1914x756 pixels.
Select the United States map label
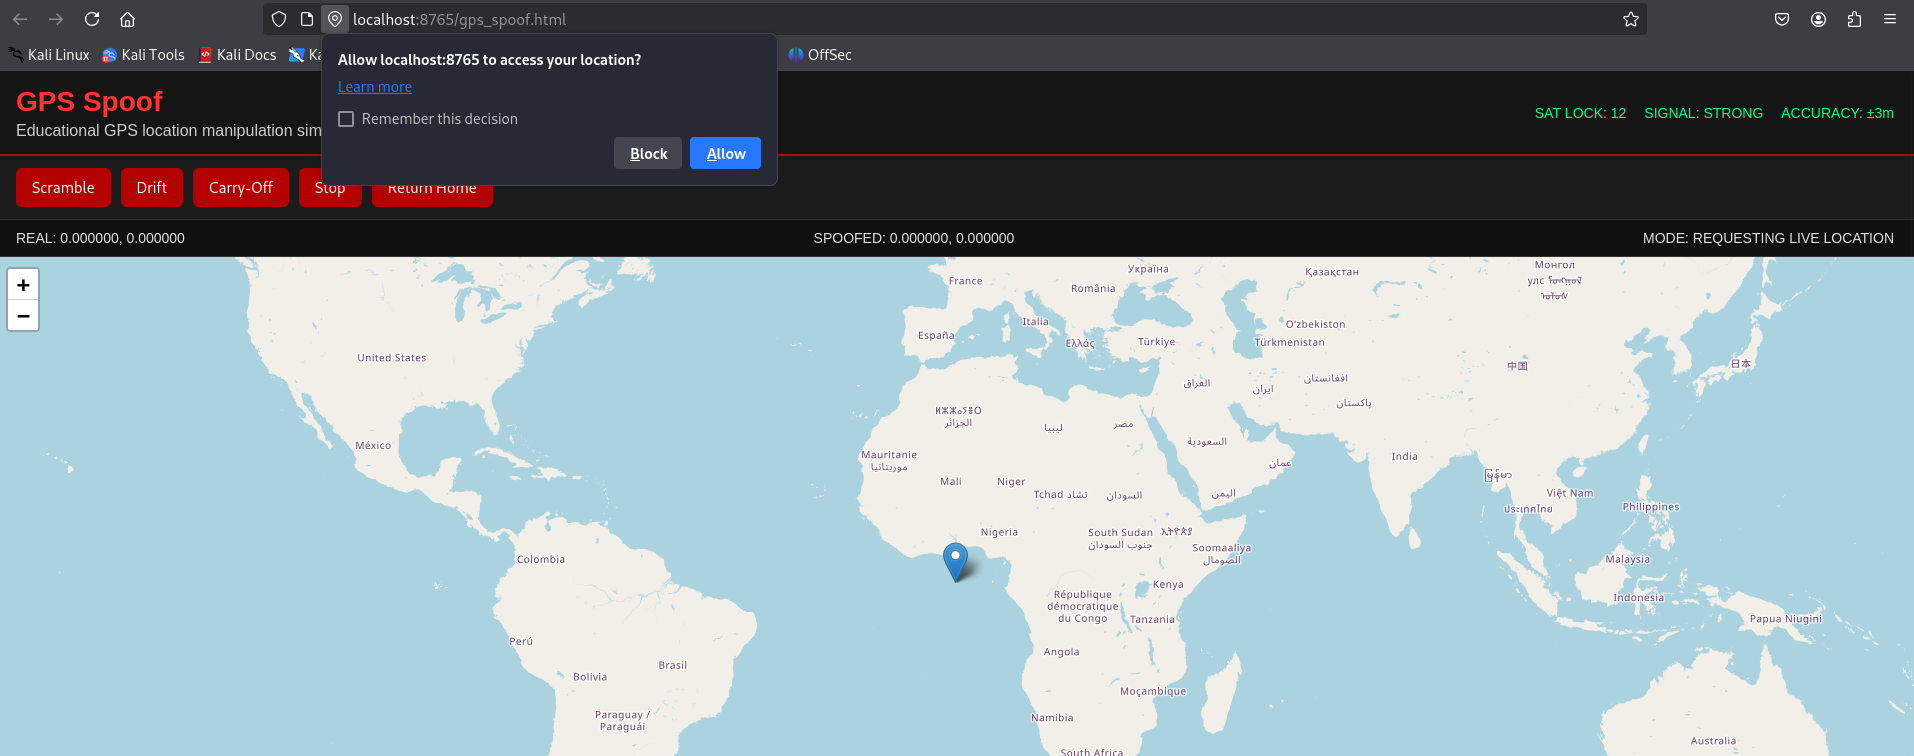[x=392, y=358]
